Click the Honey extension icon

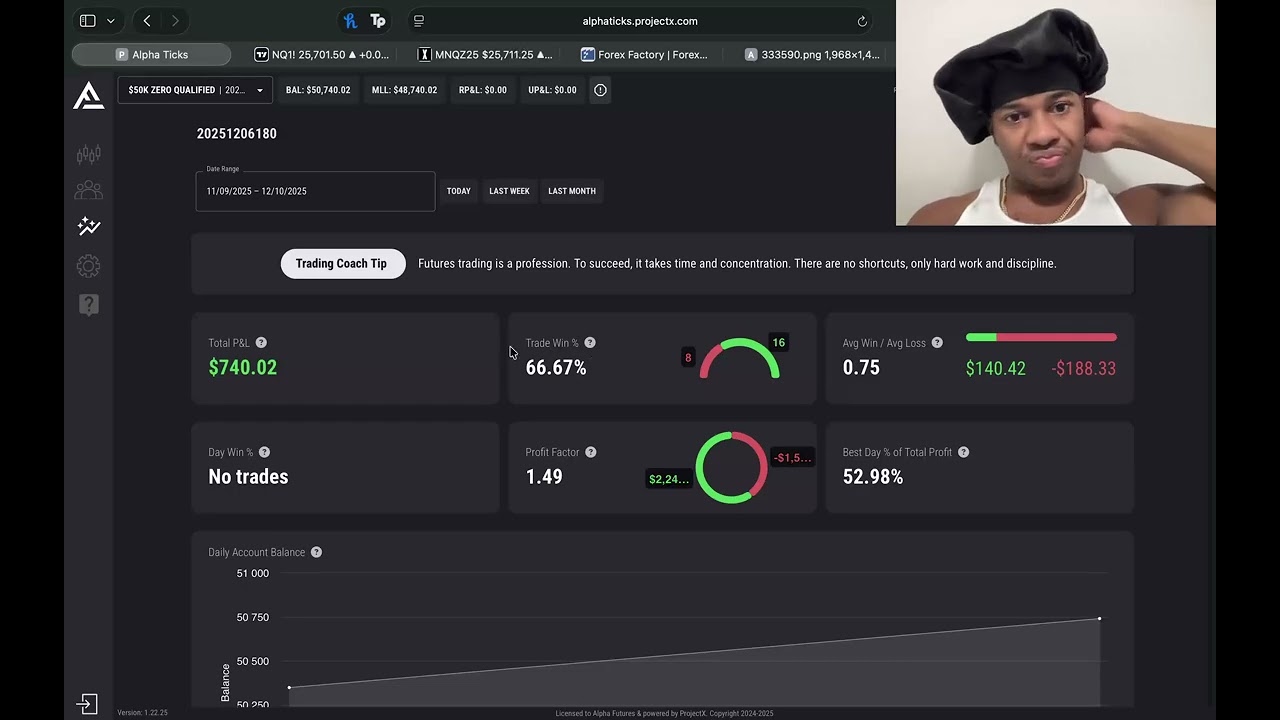point(350,21)
